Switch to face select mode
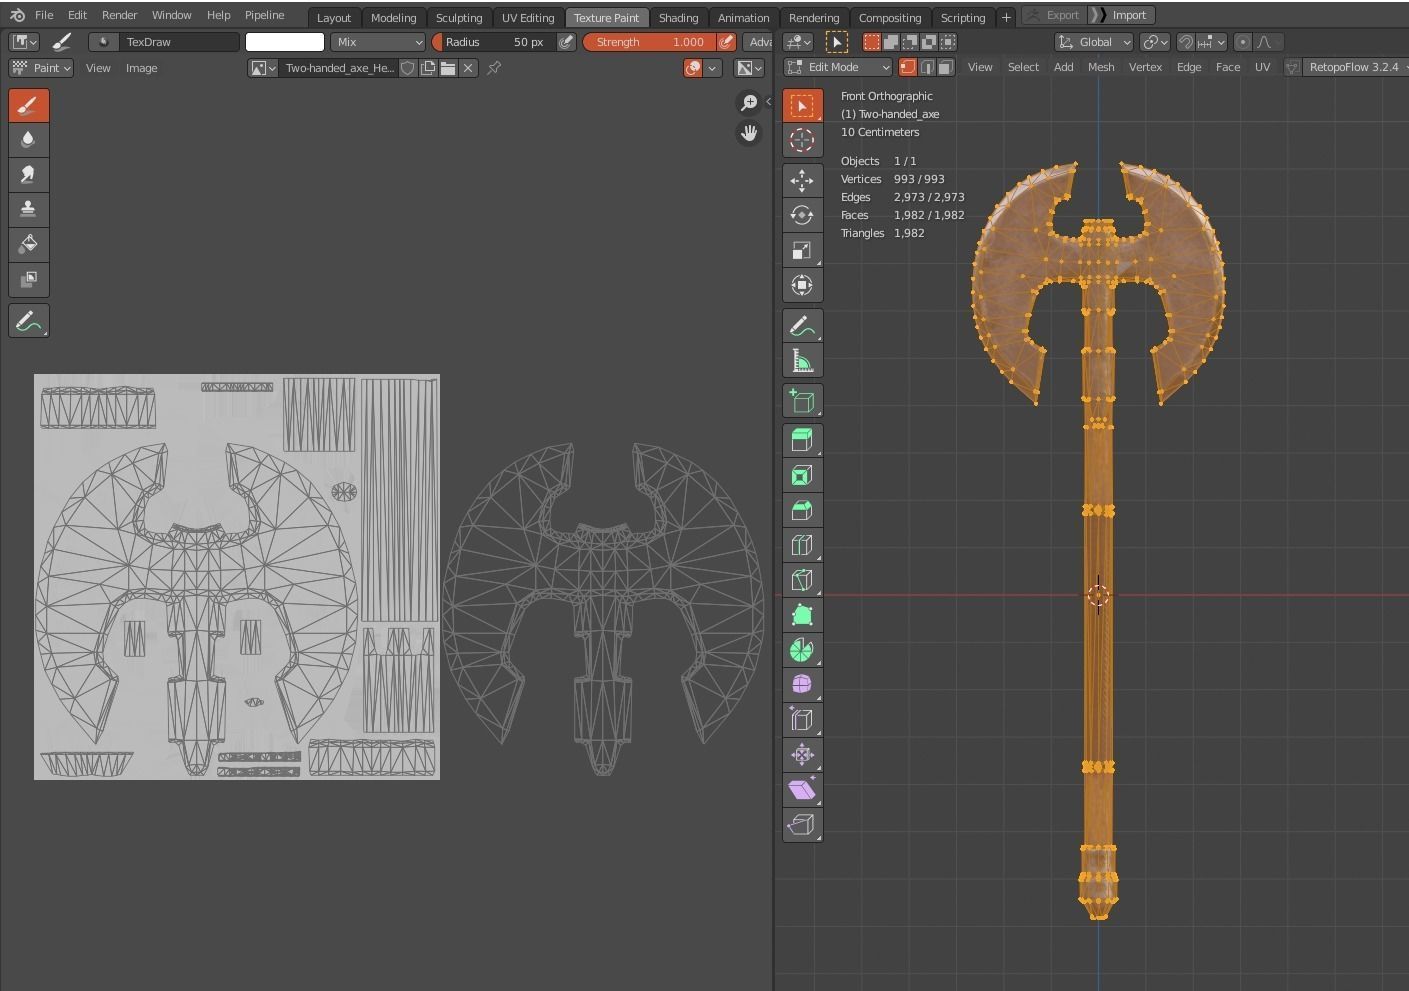The height and width of the screenshot is (991, 1409). (945, 67)
